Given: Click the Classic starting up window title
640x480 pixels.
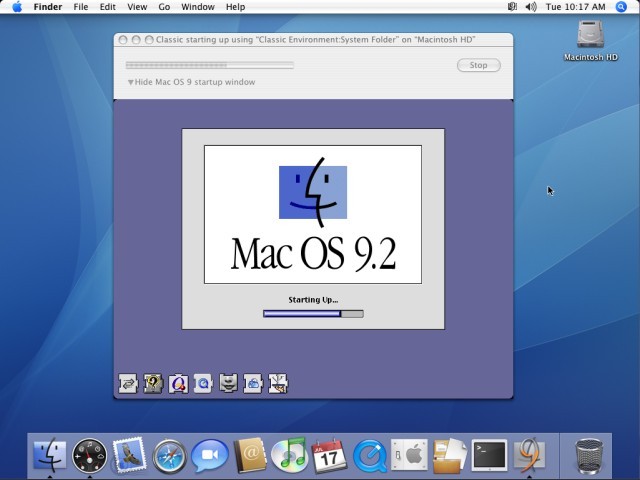Looking at the screenshot, I should tap(316, 40).
